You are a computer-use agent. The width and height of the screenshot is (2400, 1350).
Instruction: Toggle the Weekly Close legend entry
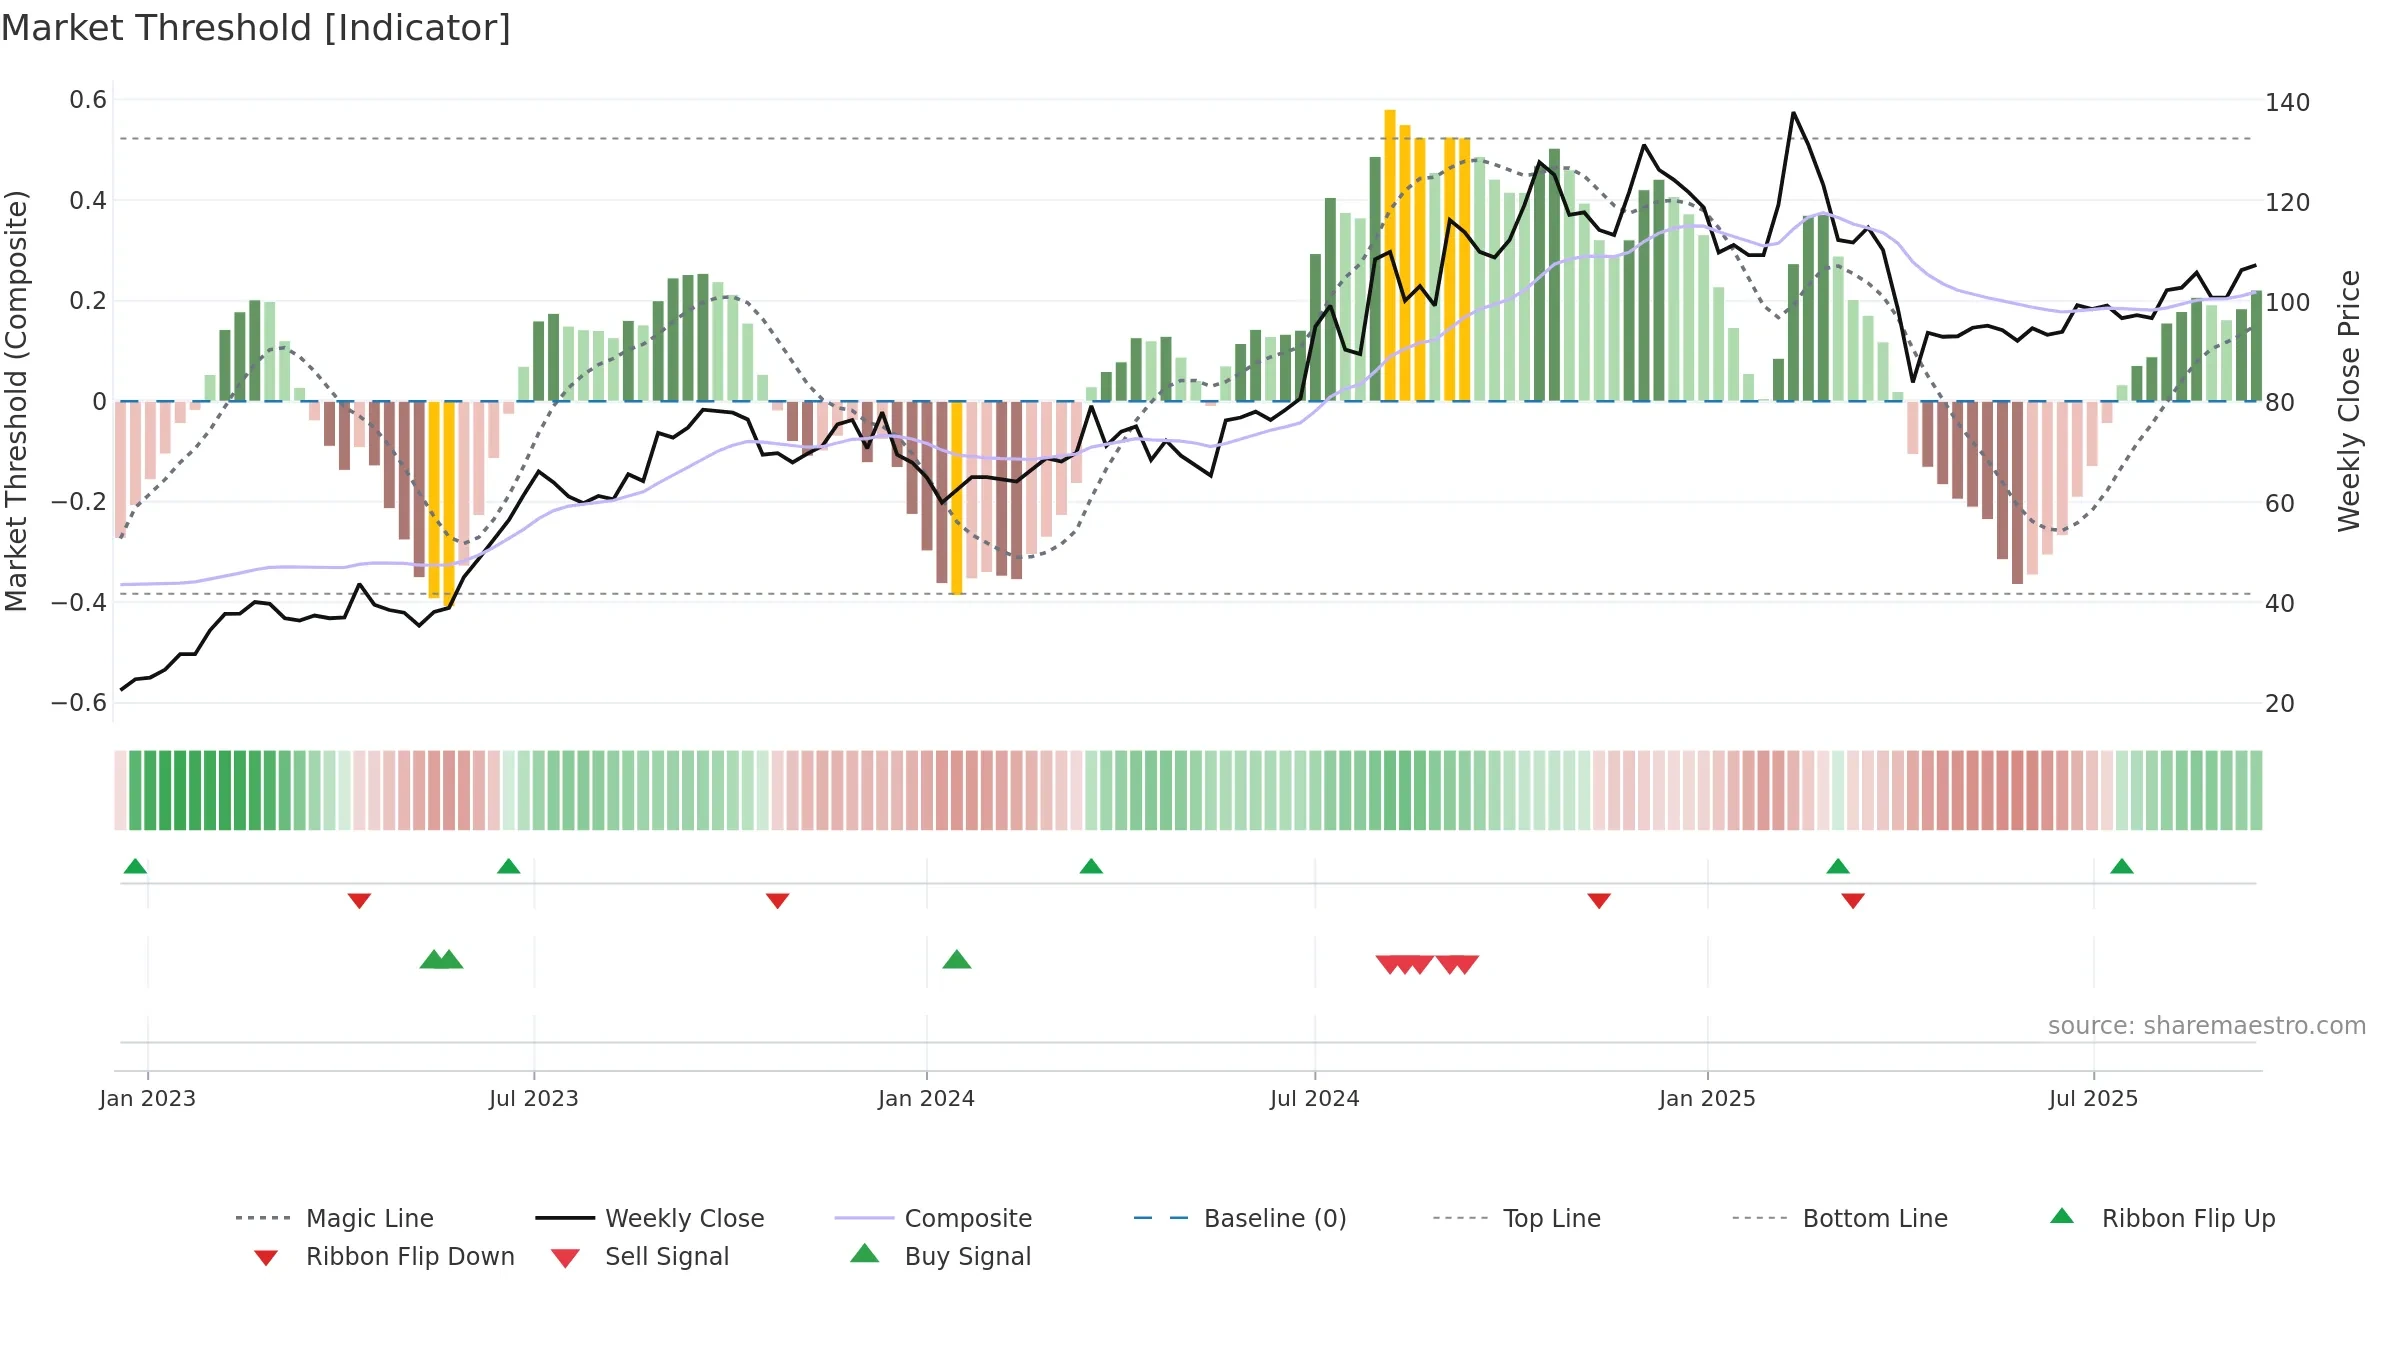click(649, 1218)
